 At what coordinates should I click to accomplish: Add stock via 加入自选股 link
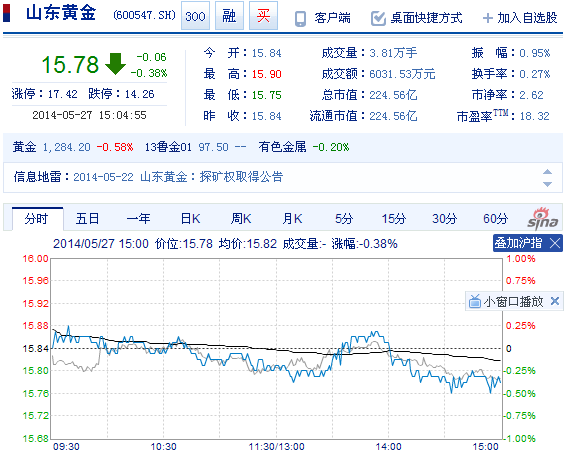[x=527, y=18]
